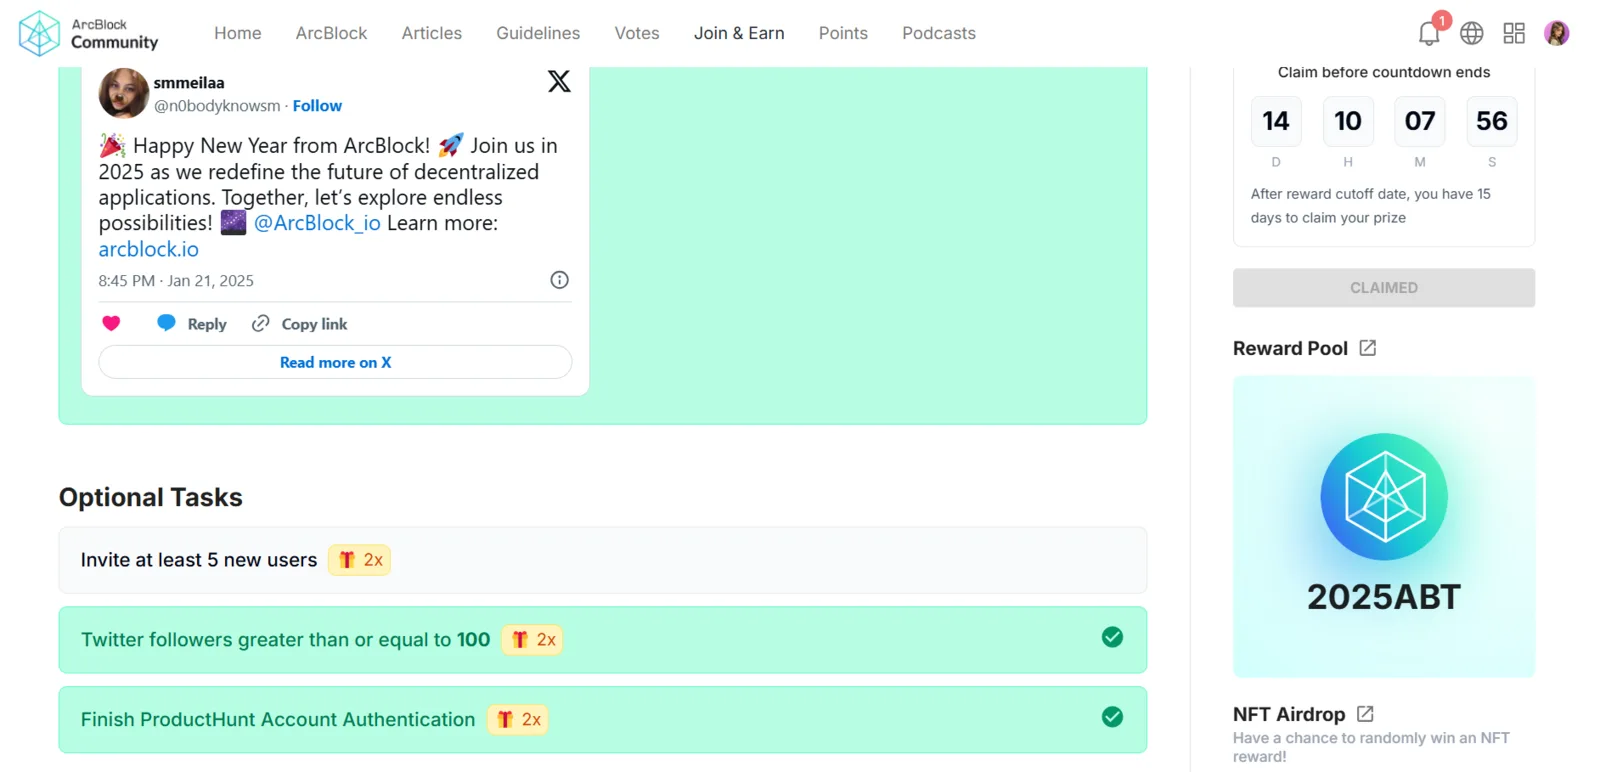This screenshot has height=772, width=1600.
Task: Click the 2x badge on Twitter followers task
Action: pyautogui.click(x=532, y=640)
